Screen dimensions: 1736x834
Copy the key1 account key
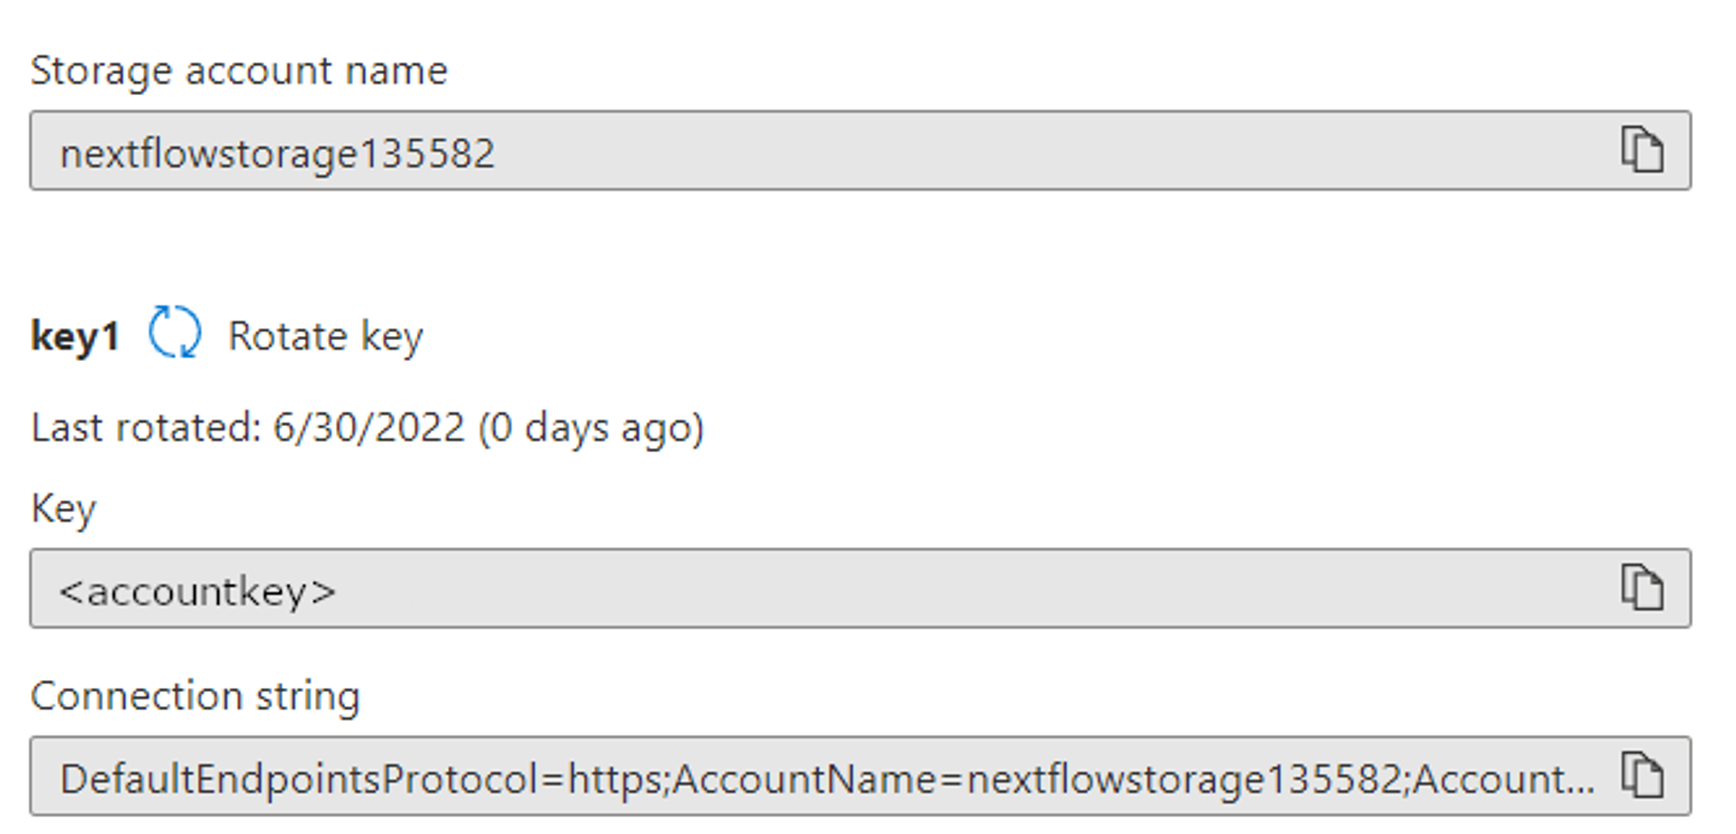coord(1641,587)
